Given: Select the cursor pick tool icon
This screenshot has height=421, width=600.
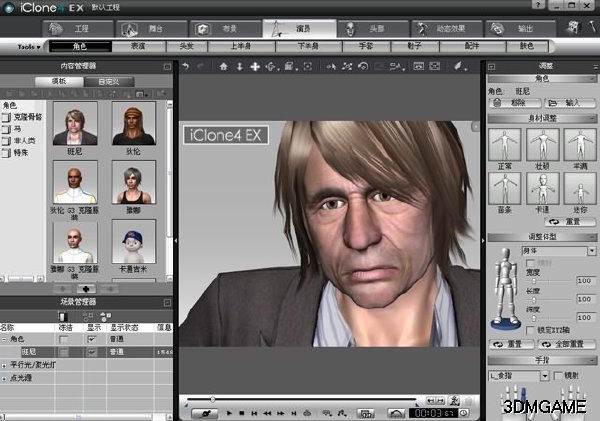Looking at the screenshot, I should (x=331, y=67).
